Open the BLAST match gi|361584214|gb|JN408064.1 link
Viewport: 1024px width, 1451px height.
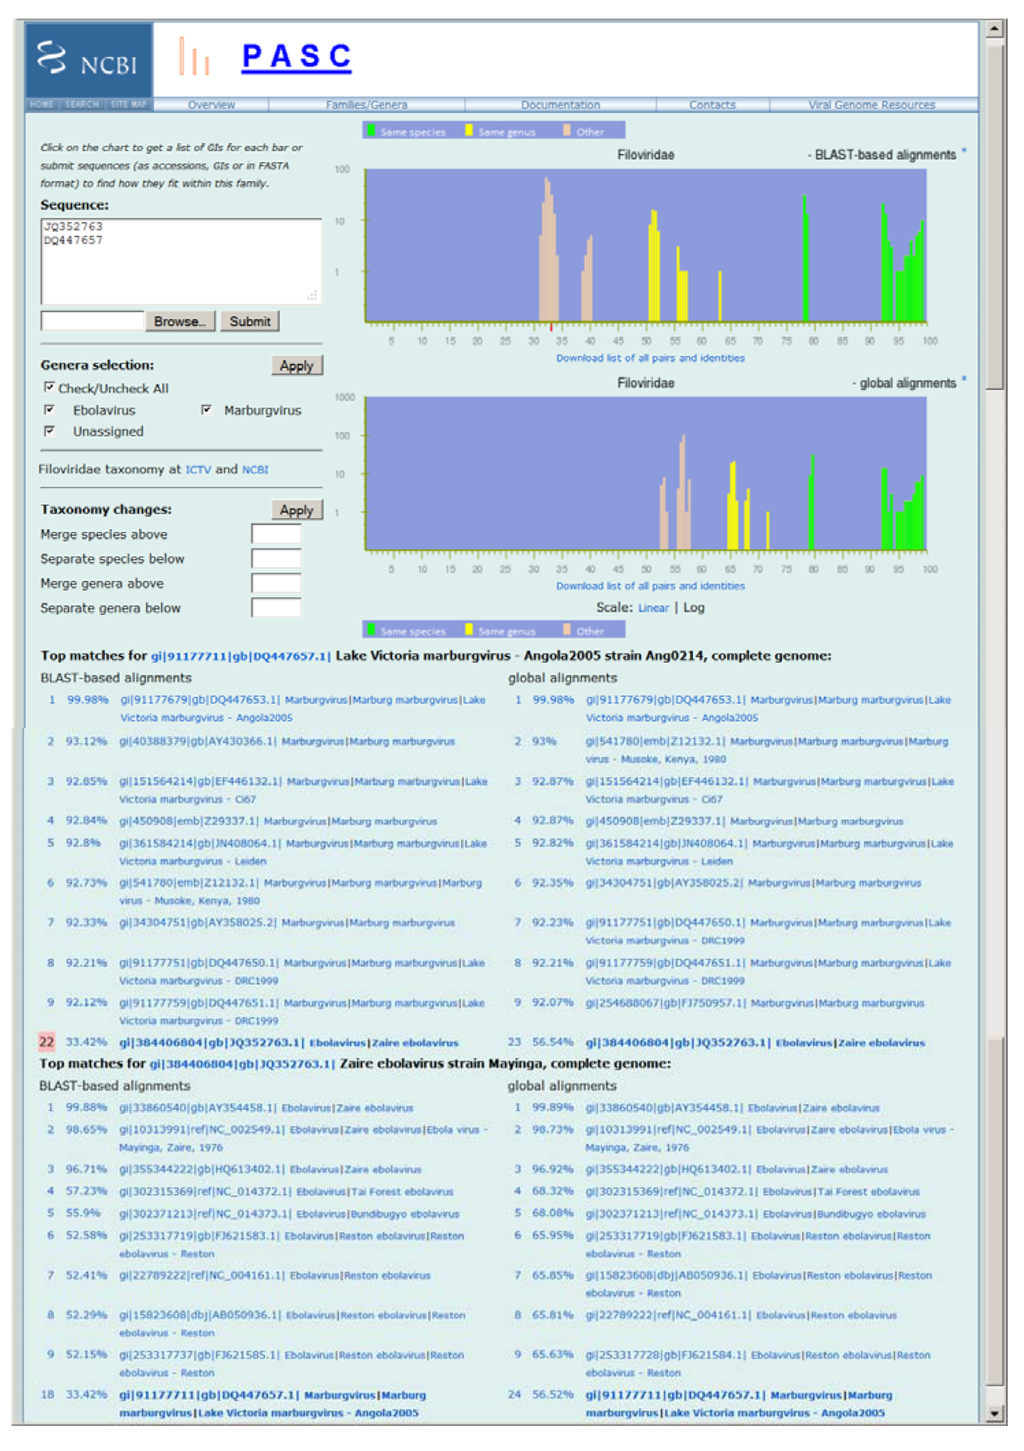pos(200,843)
